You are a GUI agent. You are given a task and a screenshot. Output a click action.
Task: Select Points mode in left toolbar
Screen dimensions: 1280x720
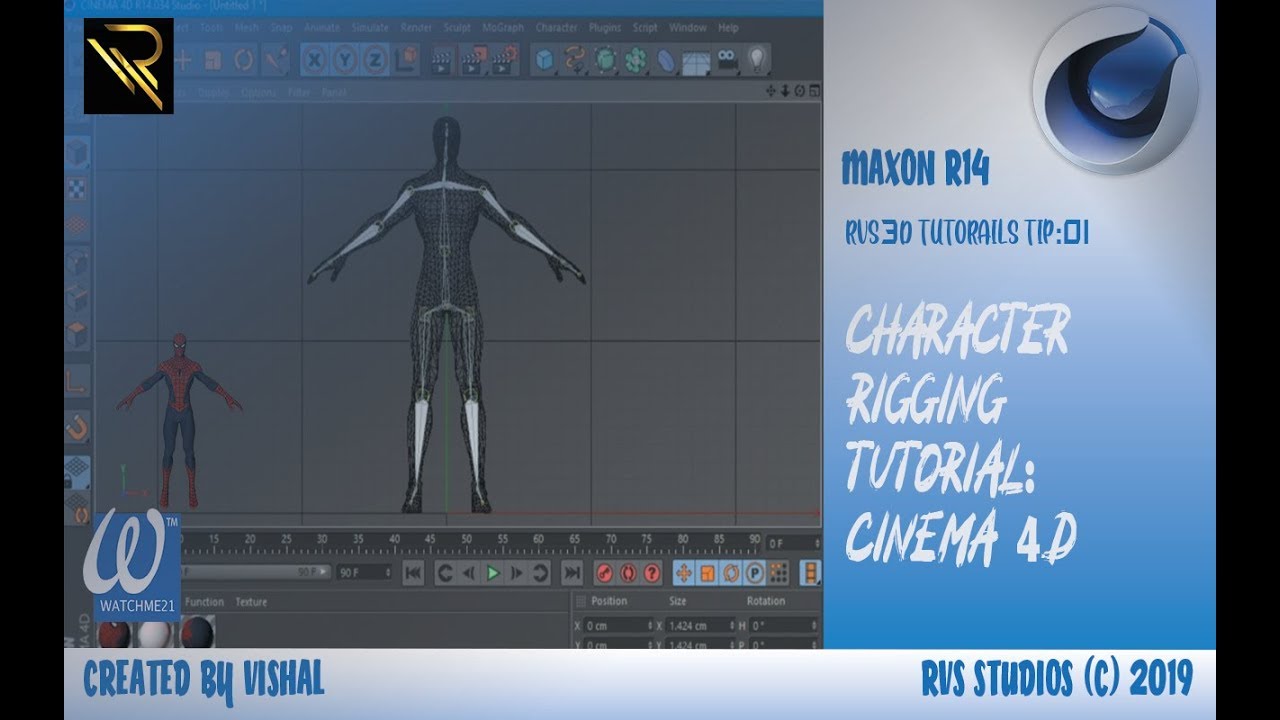pos(77,263)
